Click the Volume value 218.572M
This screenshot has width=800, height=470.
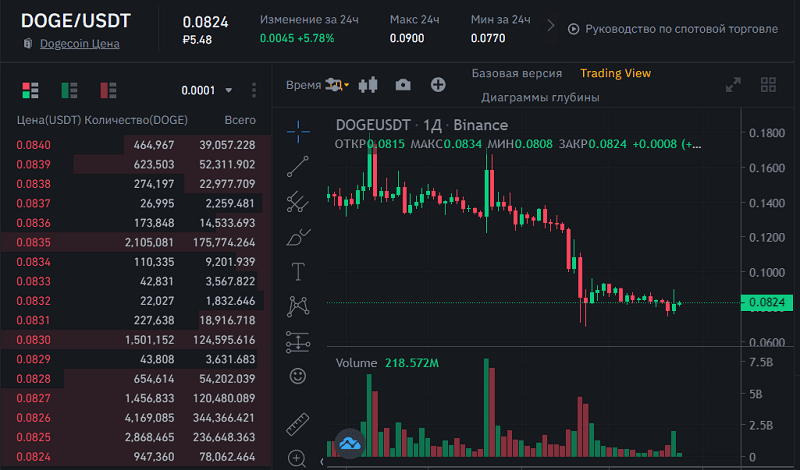[412, 363]
